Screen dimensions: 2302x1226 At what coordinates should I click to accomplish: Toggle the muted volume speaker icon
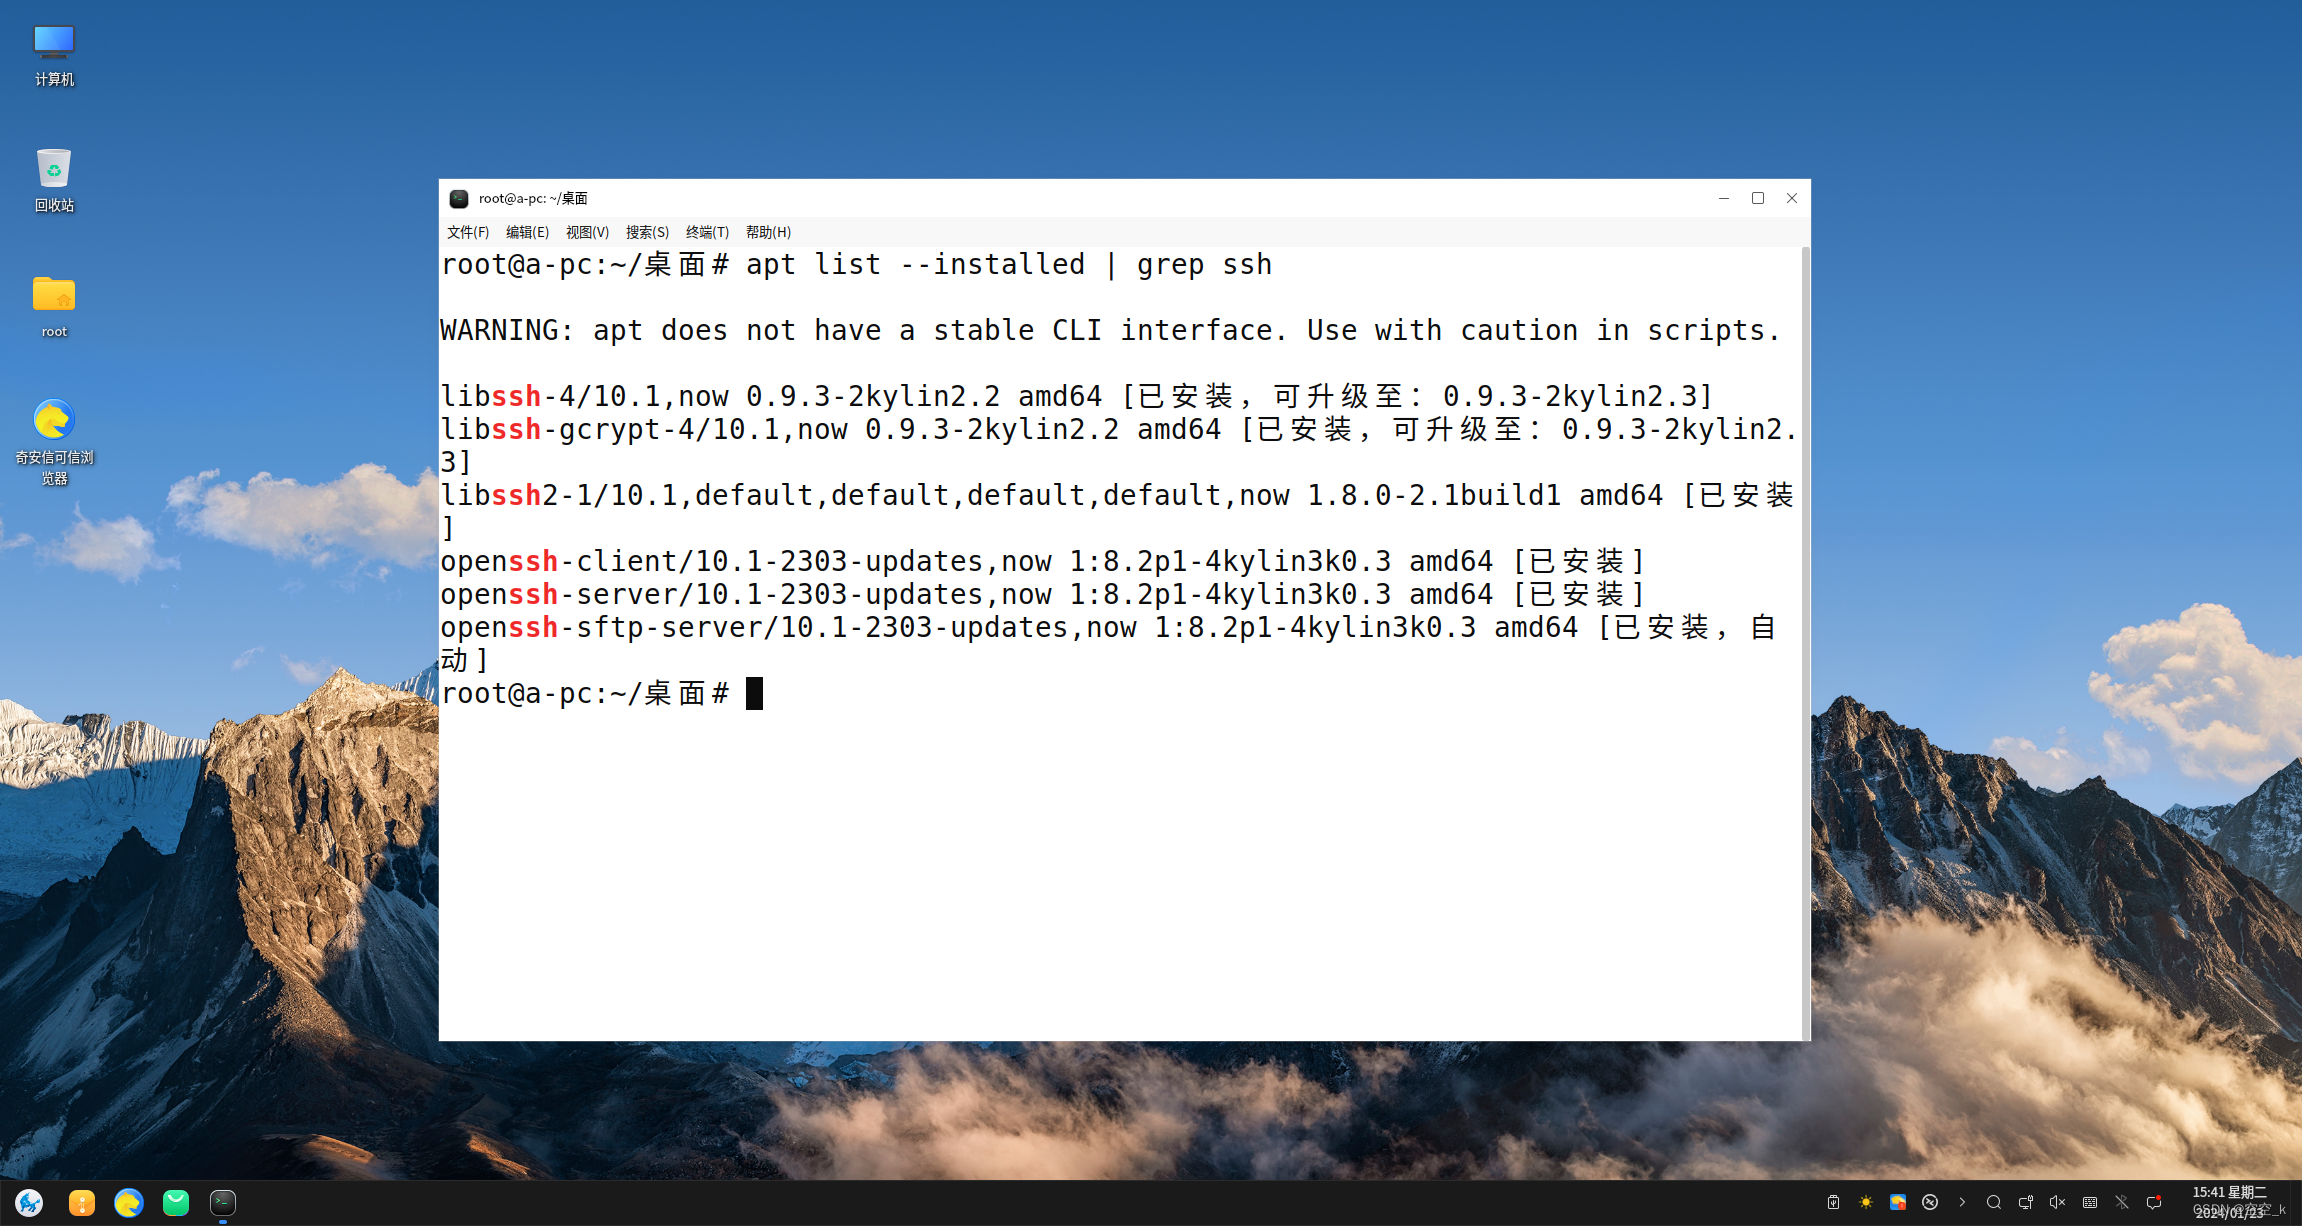(2057, 1202)
